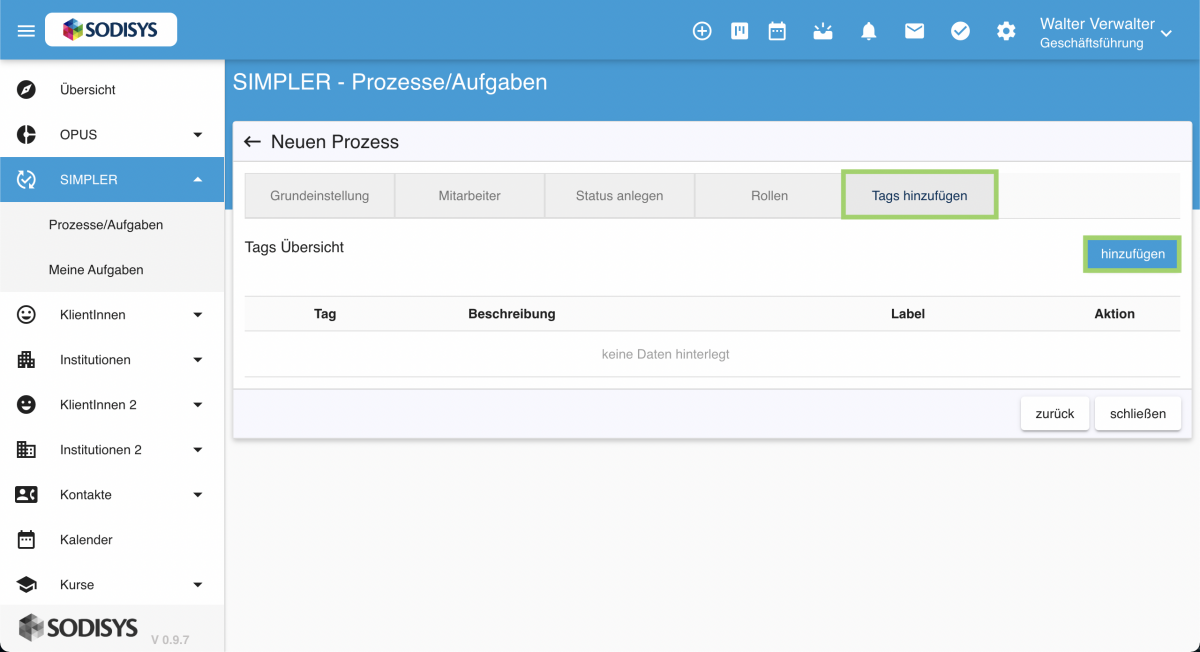Open the calendar icon in top bar
The image size is (1200, 652).
777,31
